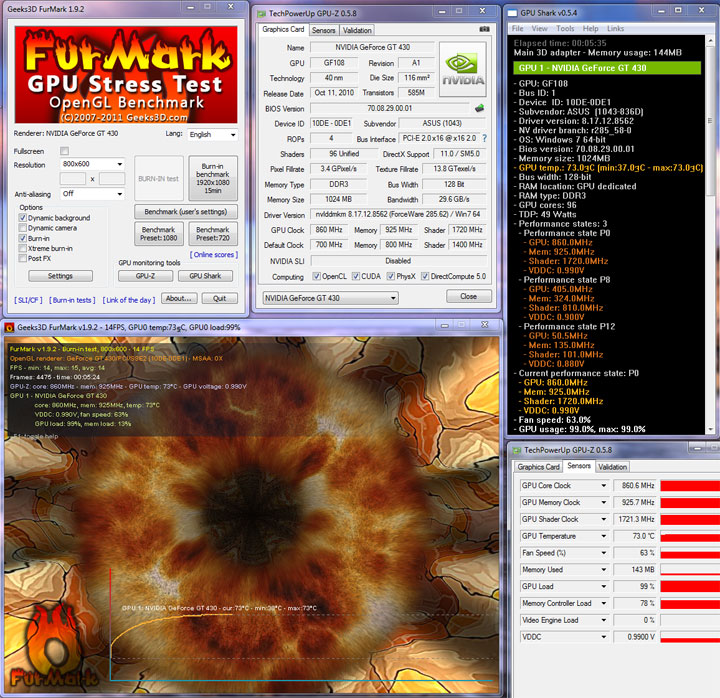Toggle the DirectCompute 5.0 checkbox
This screenshot has width=720, height=698.
click(425, 276)
